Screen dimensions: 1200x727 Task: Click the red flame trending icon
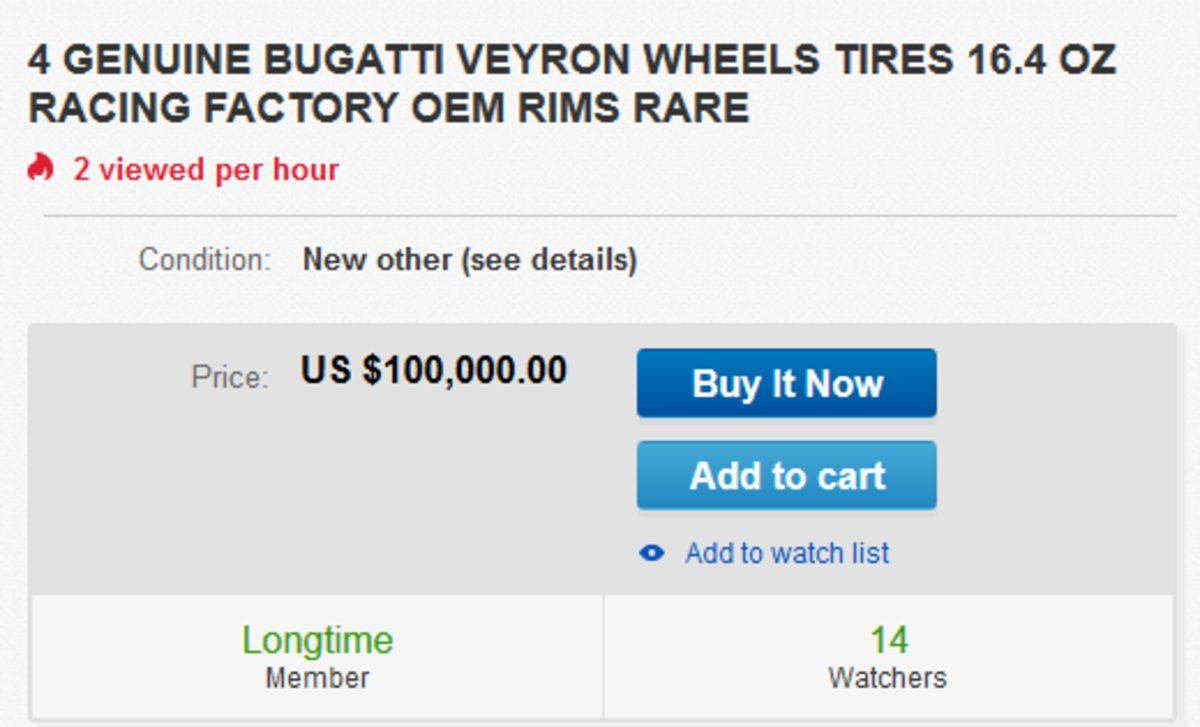coord(42,168)
